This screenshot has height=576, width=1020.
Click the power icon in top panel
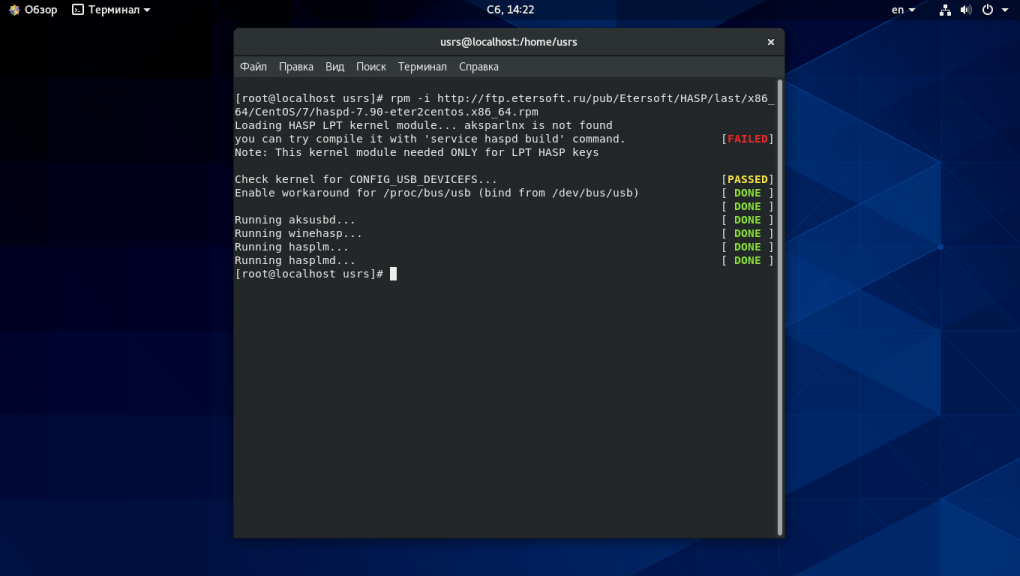pyautogui.click(x=987, y=10)
